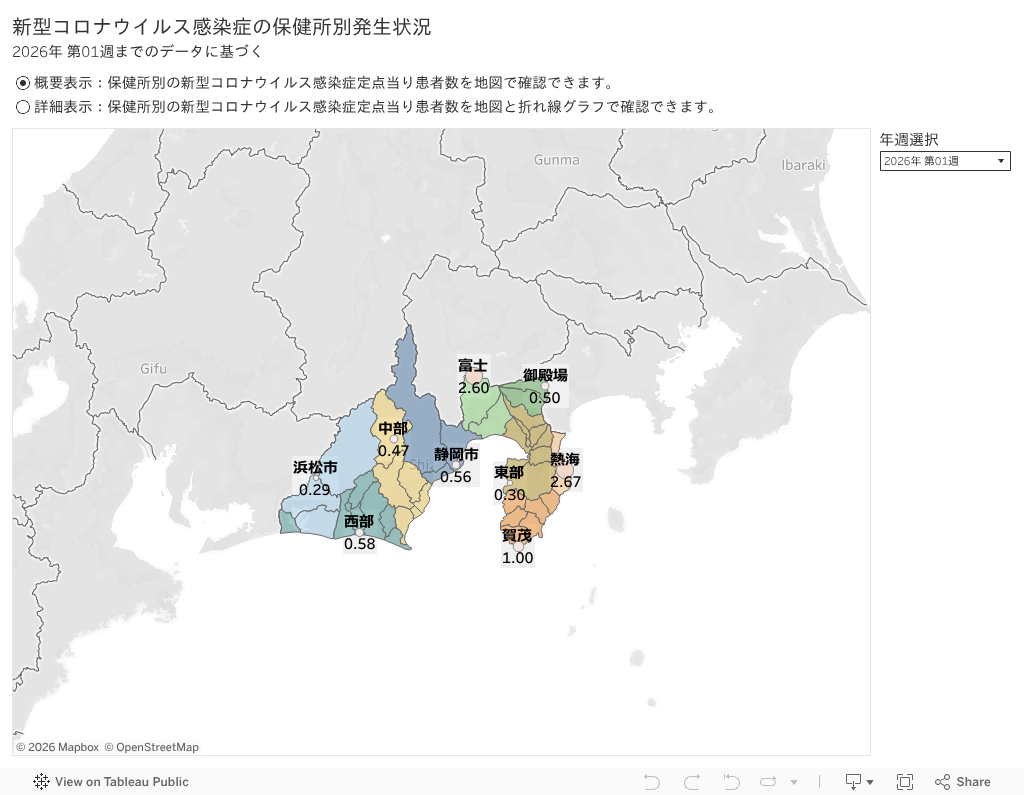The height and width of the screenshot is (795, 1024).
Task: Click the OpenStreetMap attribution link
Action: (157, 747)
